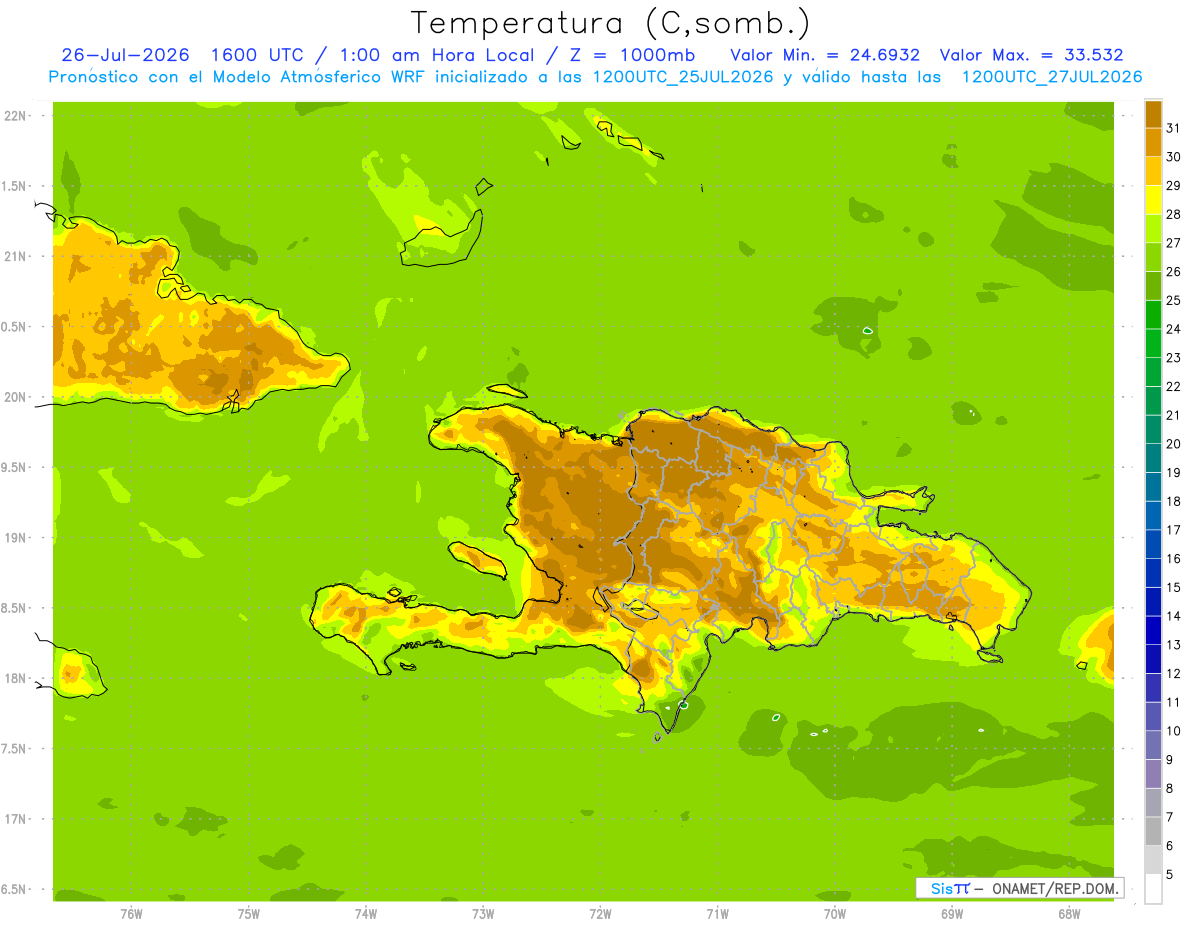Screen dimensions: 1200x927
Task: Pick the dark orange swatch above 31
Action: point(1153,113)
